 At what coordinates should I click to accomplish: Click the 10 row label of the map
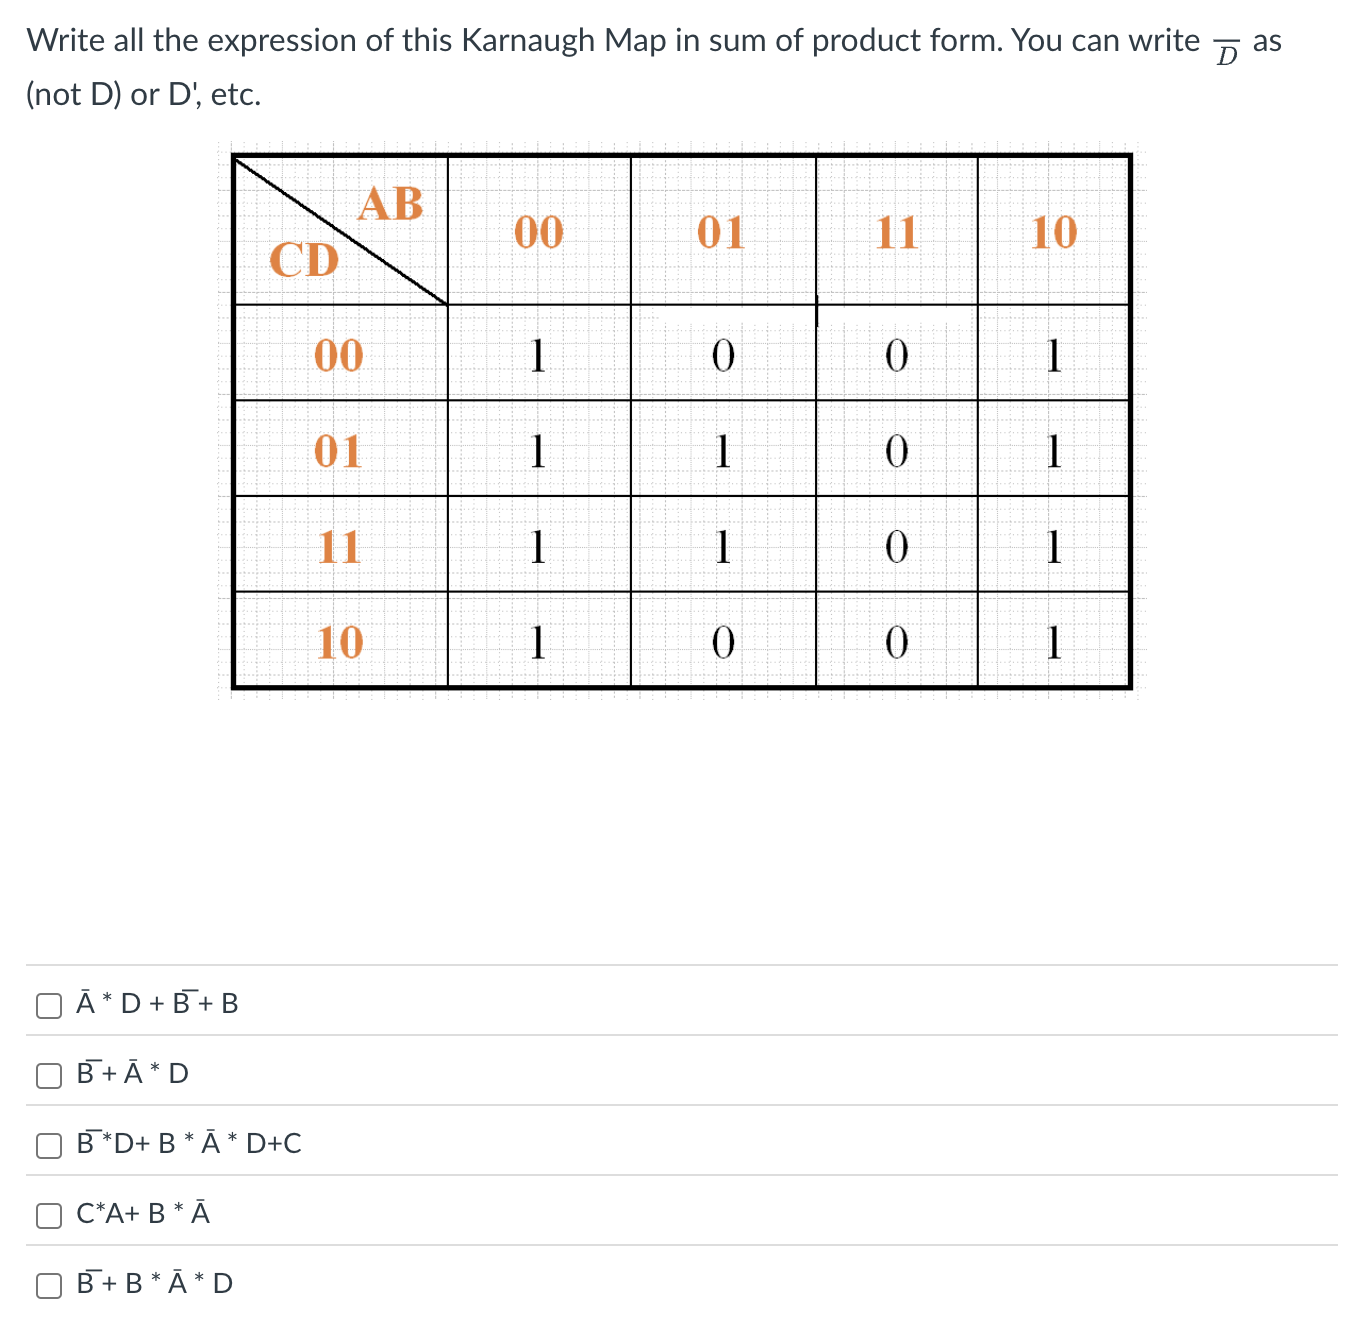point(340,643)
